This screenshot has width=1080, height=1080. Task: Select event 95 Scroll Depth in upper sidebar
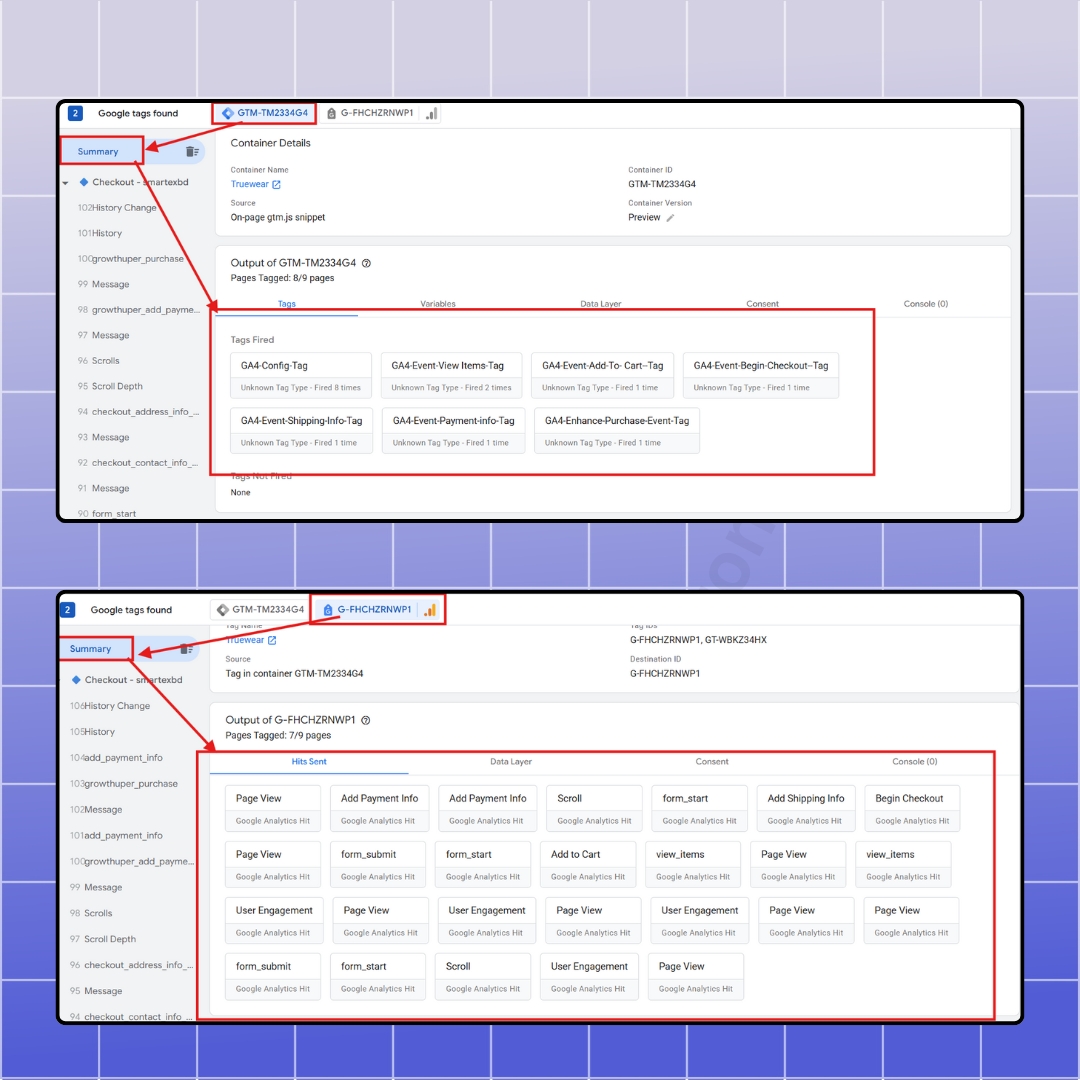[110, 386]
